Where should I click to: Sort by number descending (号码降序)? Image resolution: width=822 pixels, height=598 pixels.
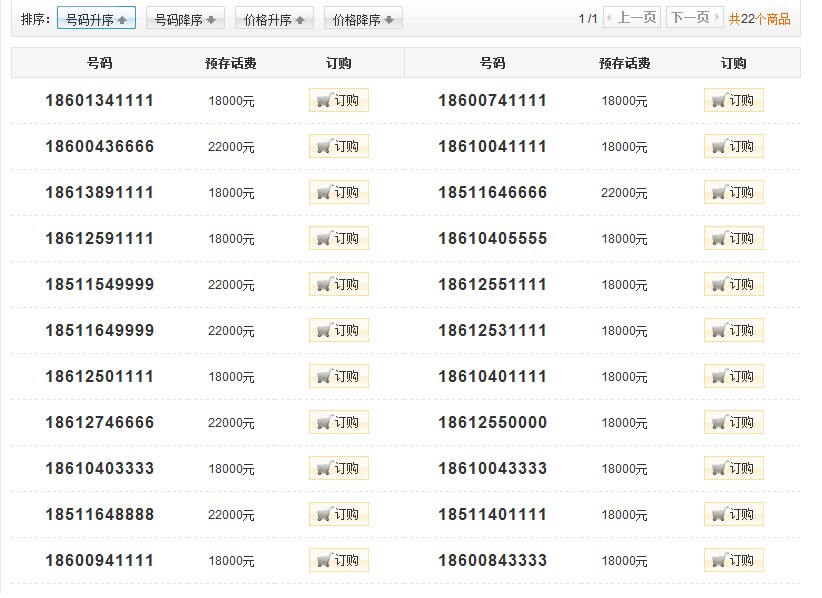coord(185,19)
